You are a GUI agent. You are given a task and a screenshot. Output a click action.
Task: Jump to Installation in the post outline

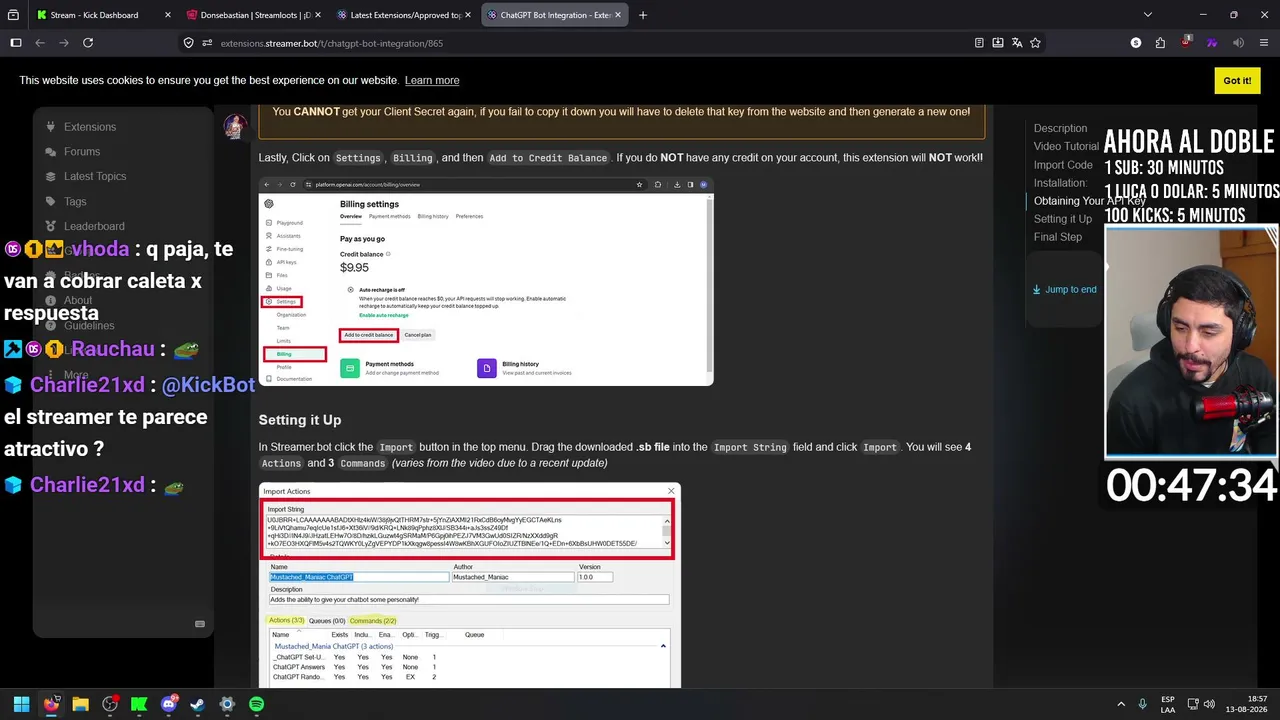pyautogui.click(x=1060, y=183)
